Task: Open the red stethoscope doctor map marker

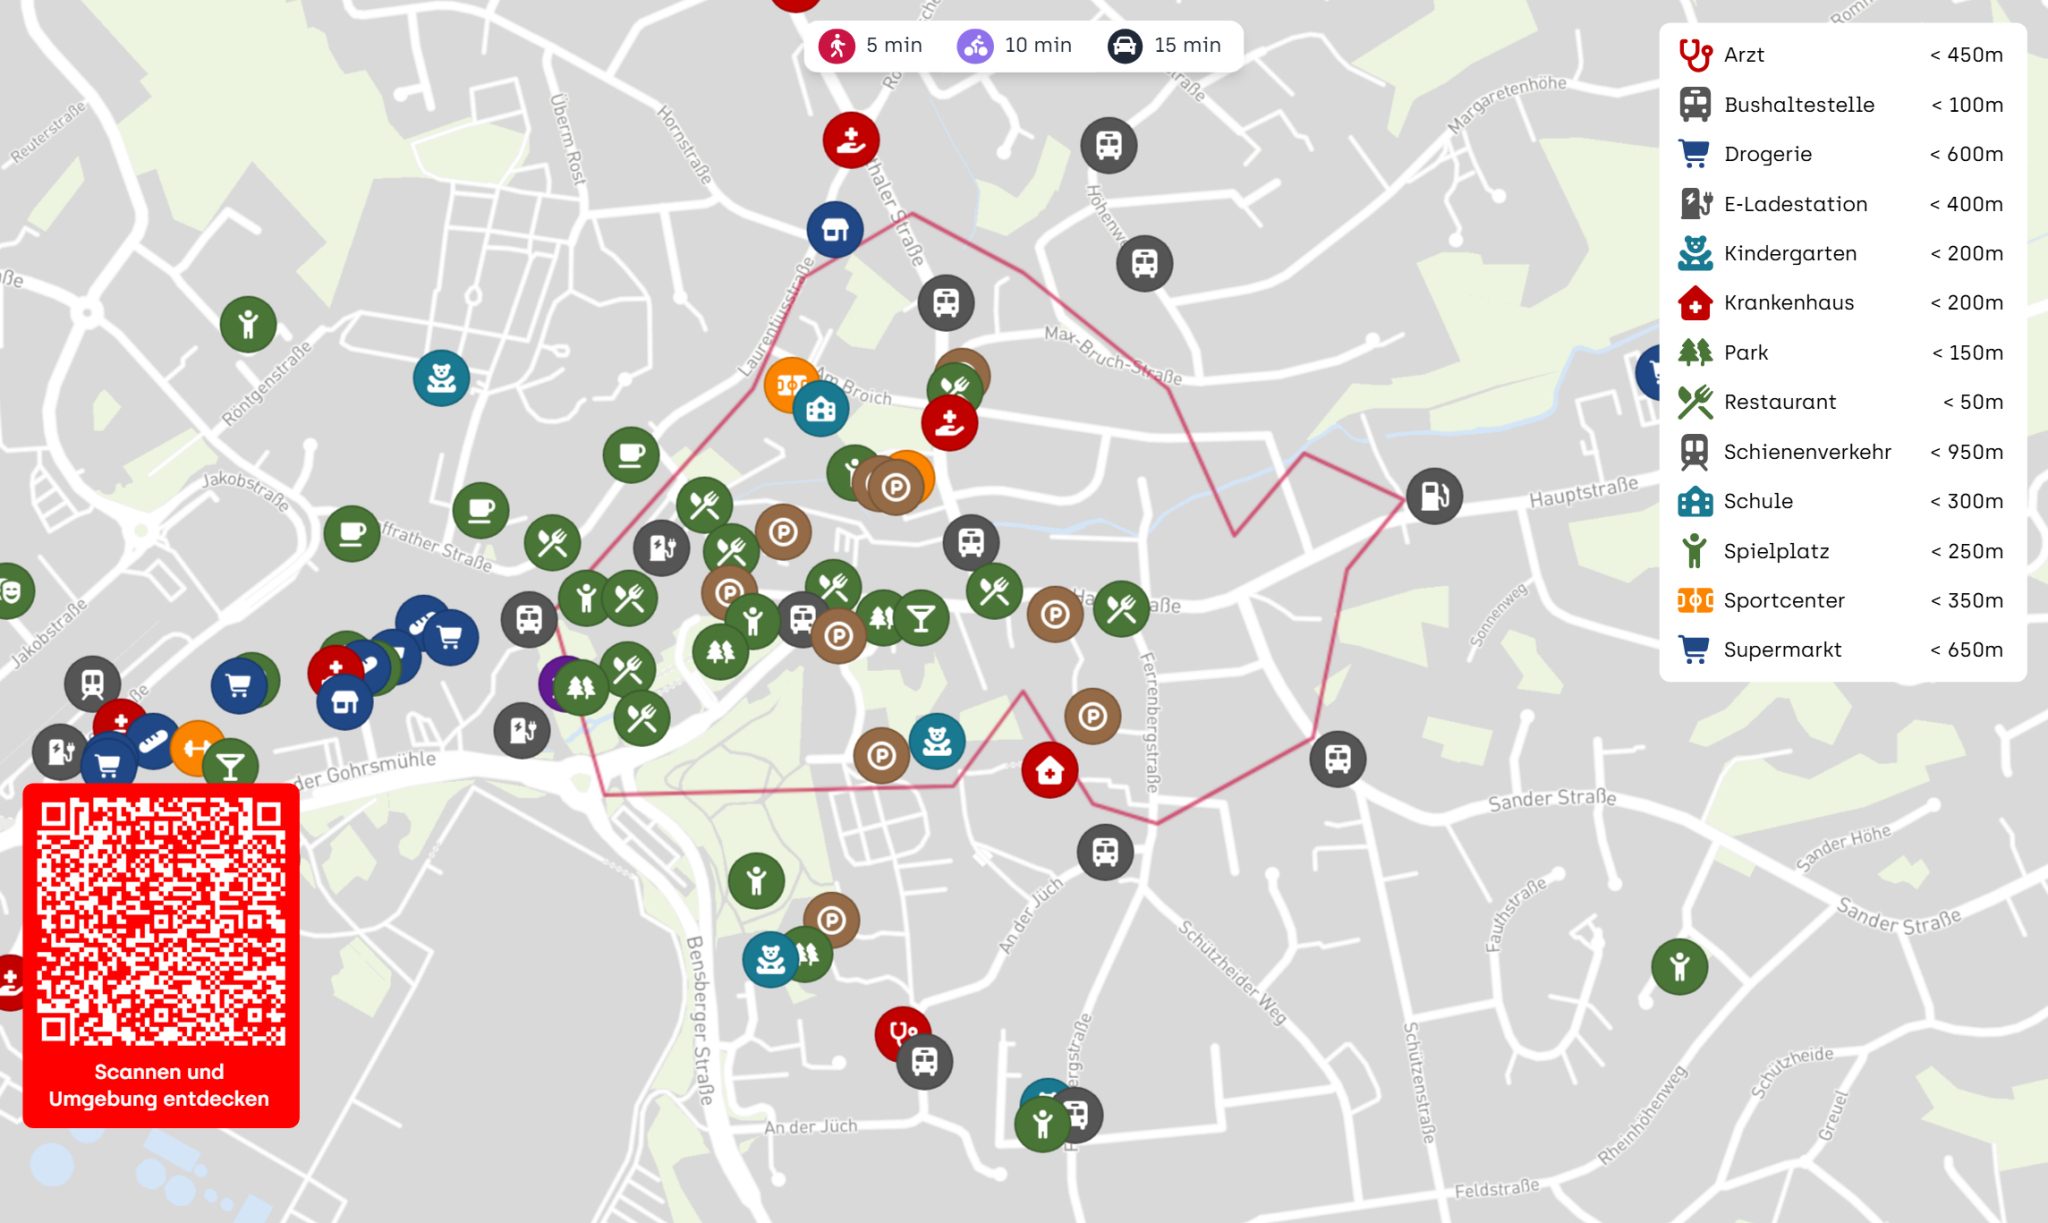Action: coord(902,1032)
